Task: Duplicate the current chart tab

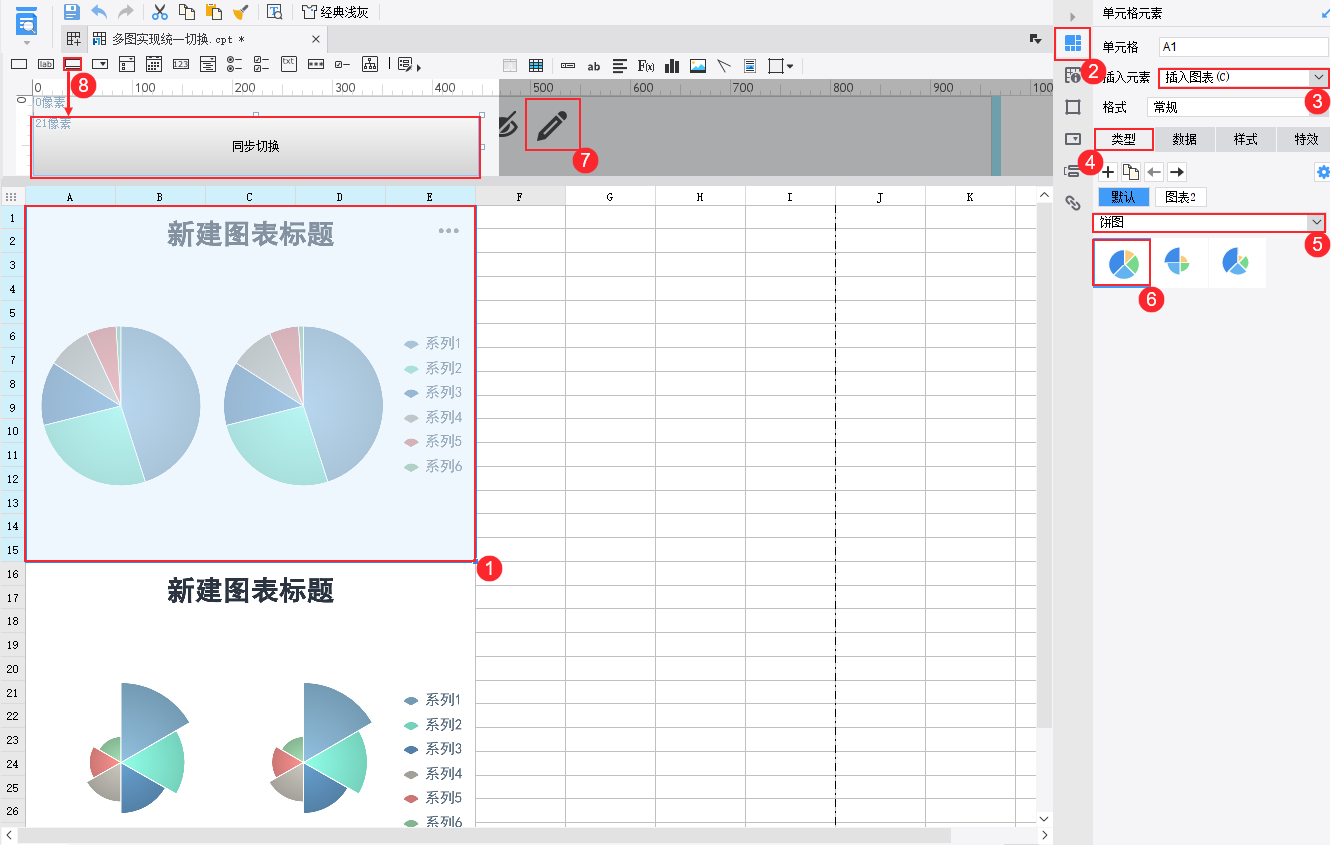Action: point(1131,172)
